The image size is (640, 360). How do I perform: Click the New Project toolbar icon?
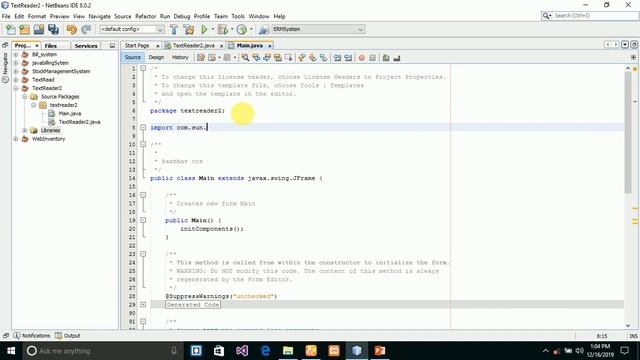tap(24, 29)
